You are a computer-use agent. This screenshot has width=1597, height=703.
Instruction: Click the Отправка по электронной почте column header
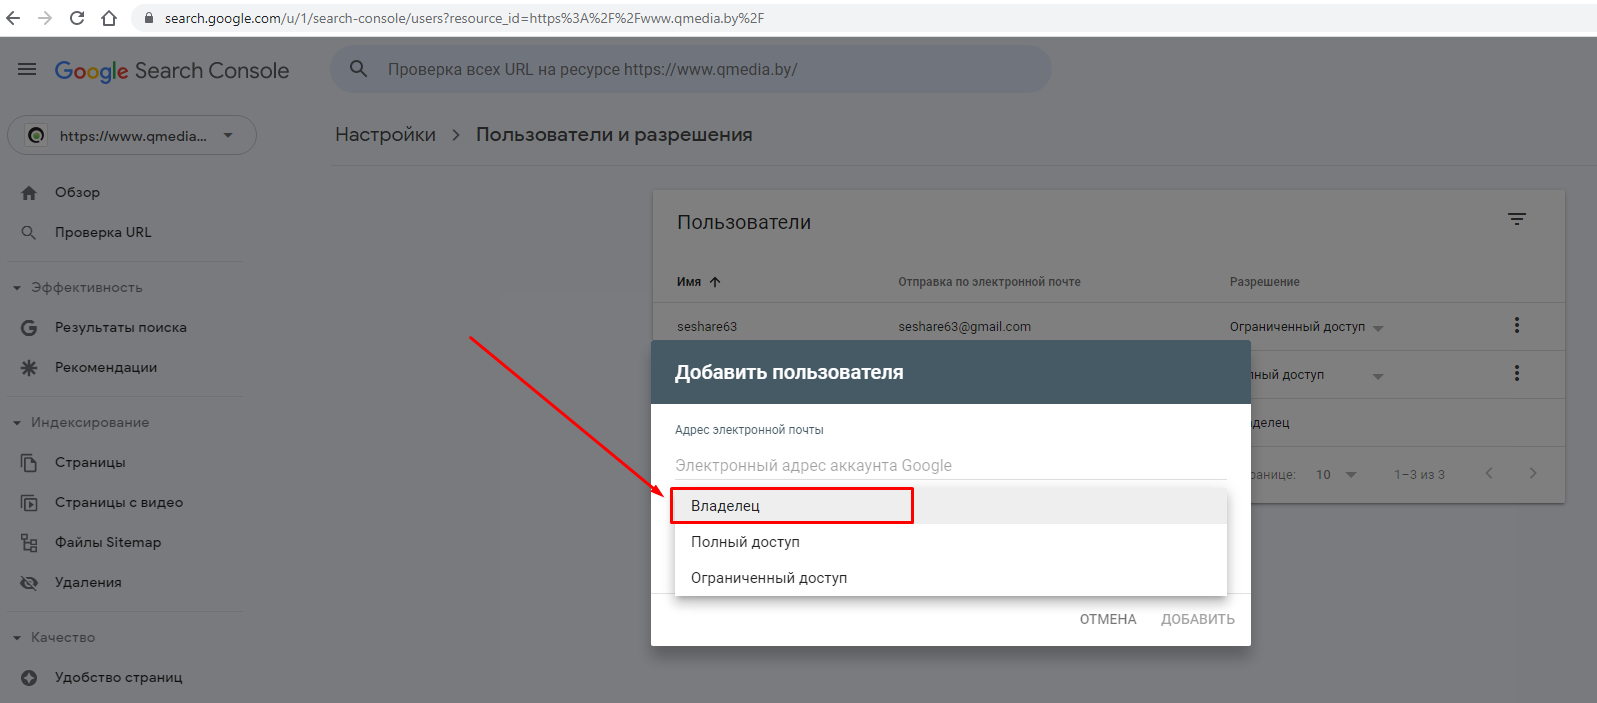pos(989,282)
